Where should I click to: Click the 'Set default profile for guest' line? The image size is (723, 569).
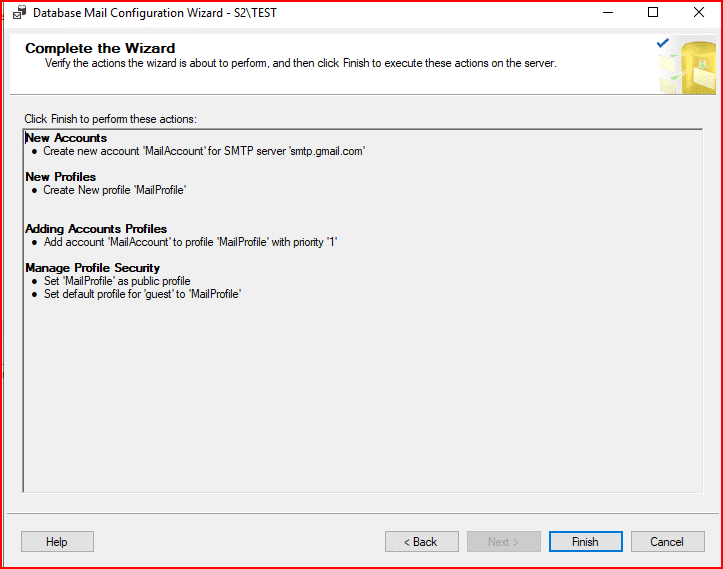pos(143,294)
